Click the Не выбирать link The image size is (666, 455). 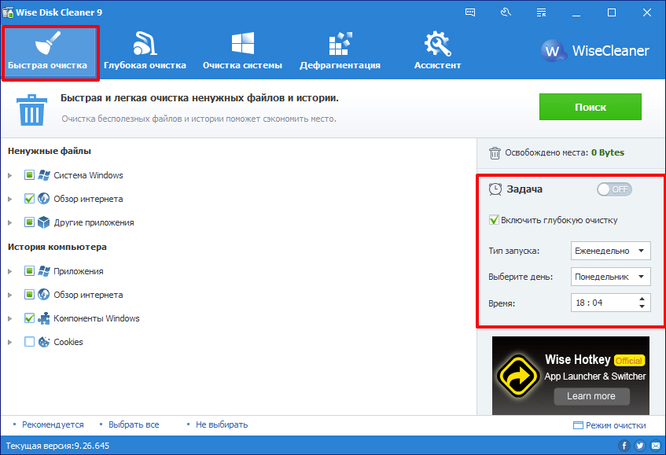pos(222,424)
